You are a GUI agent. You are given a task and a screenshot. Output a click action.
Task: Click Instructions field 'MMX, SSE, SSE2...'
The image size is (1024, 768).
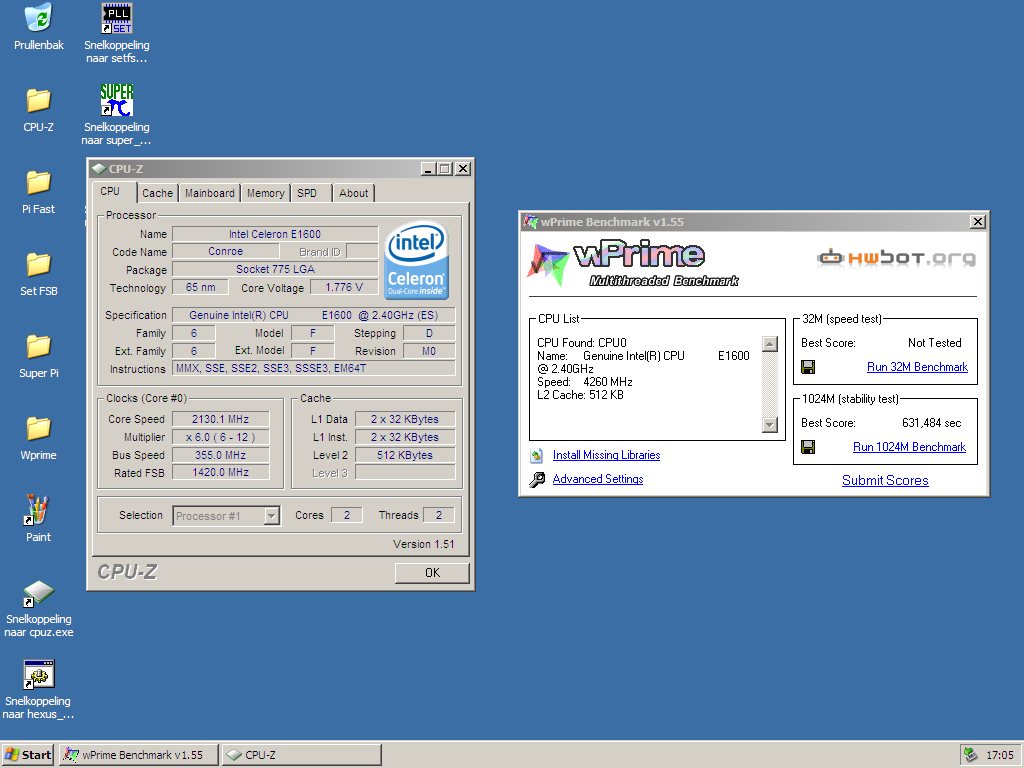click(x=313, y=368)
